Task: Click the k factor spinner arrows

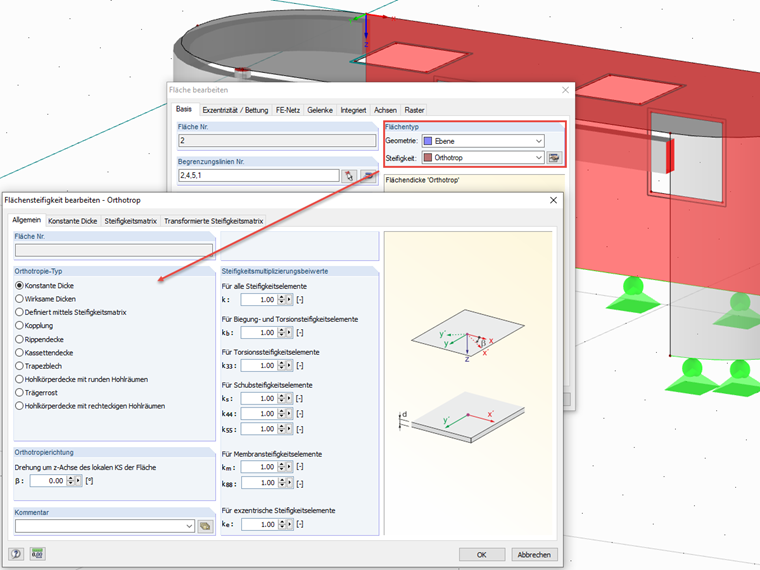Action: (281, 300)
